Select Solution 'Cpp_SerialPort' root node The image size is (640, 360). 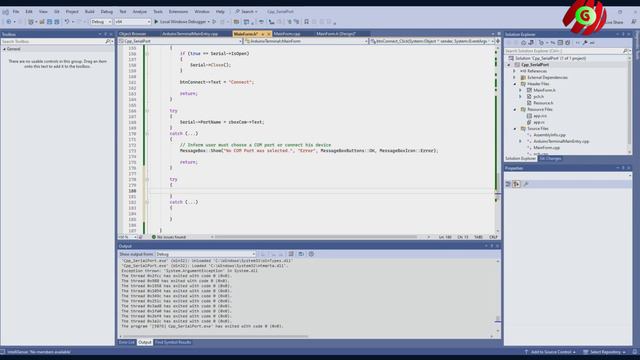tap(550, 58)
